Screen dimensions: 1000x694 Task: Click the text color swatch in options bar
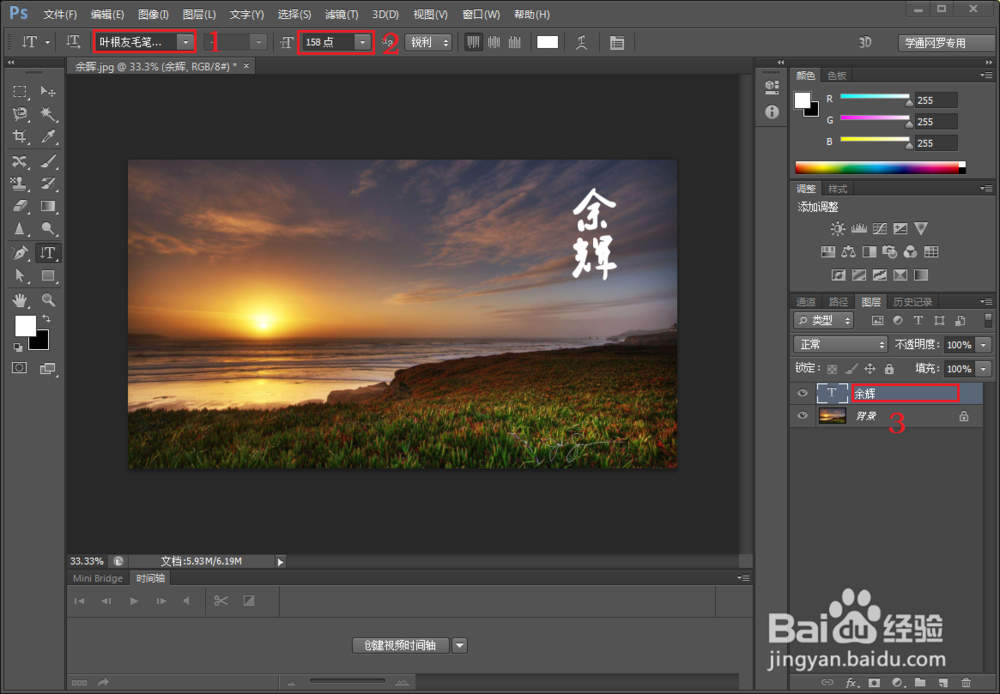click(547, 42)
